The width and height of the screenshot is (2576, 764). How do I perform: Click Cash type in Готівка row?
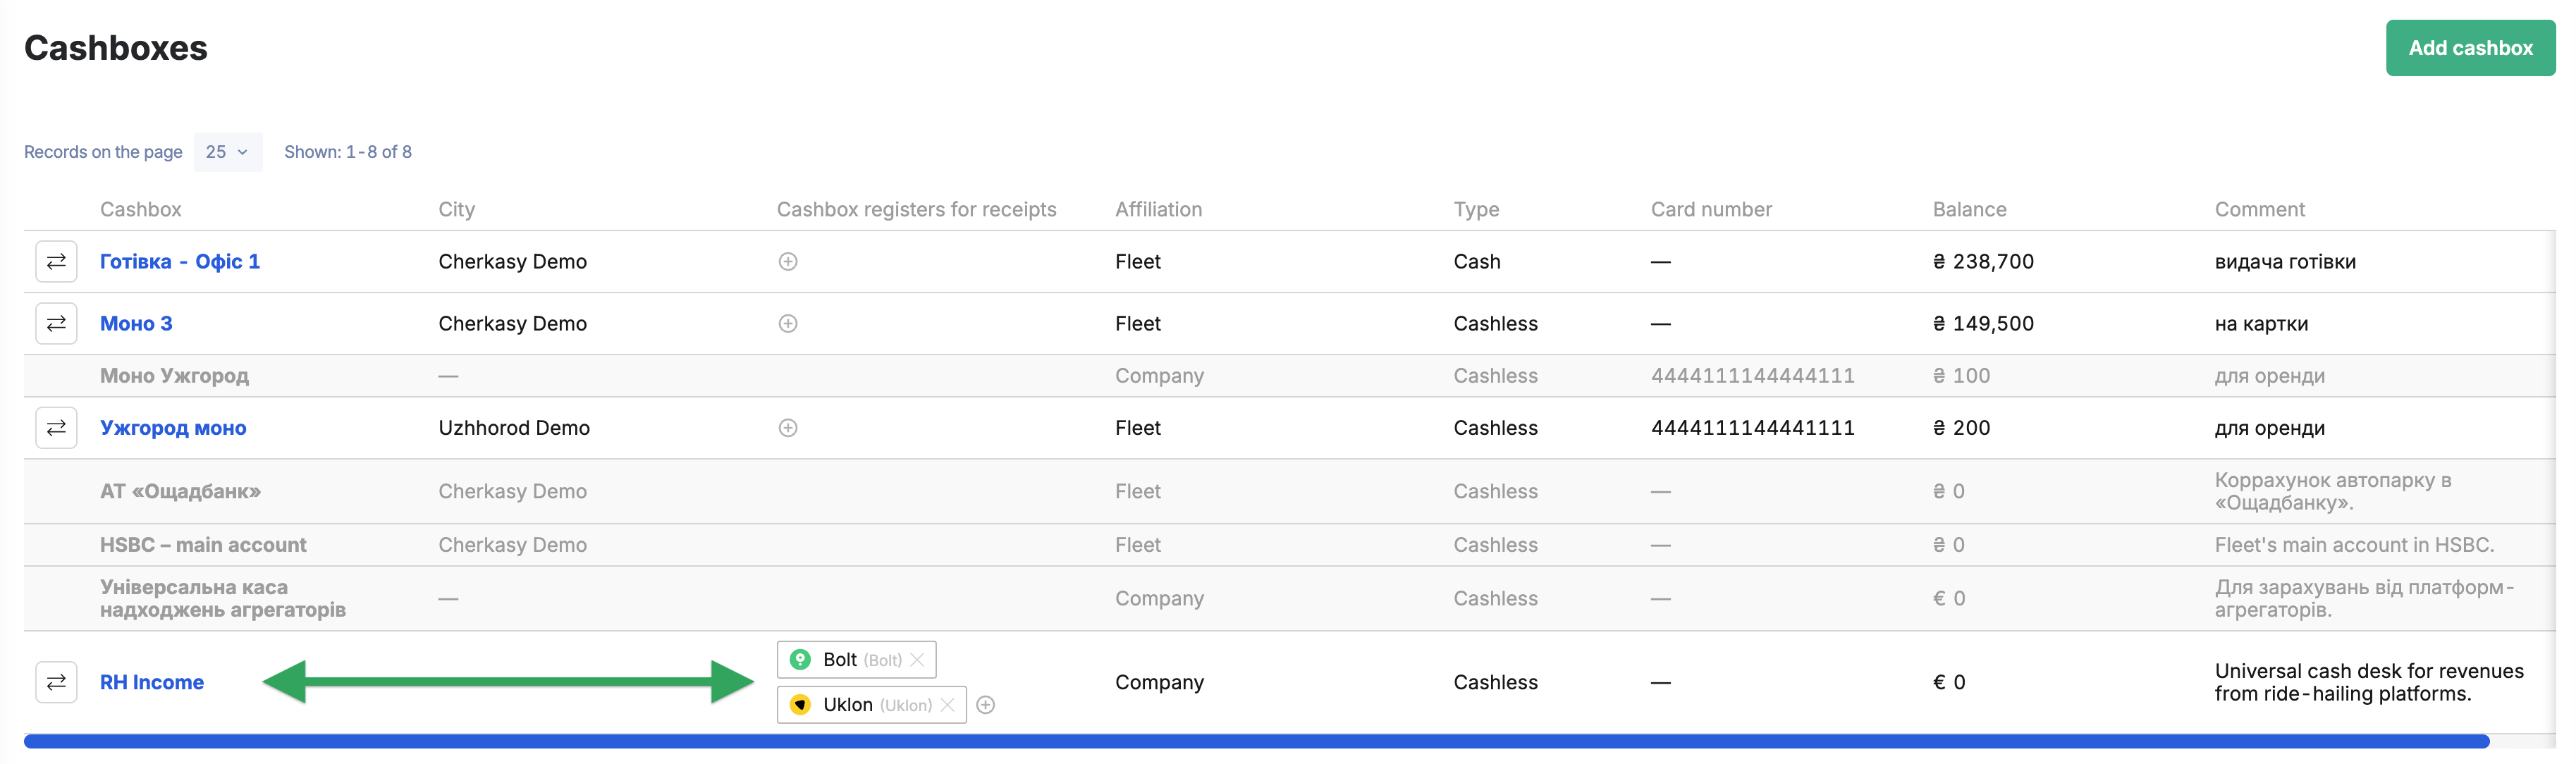click(1476, 262)
